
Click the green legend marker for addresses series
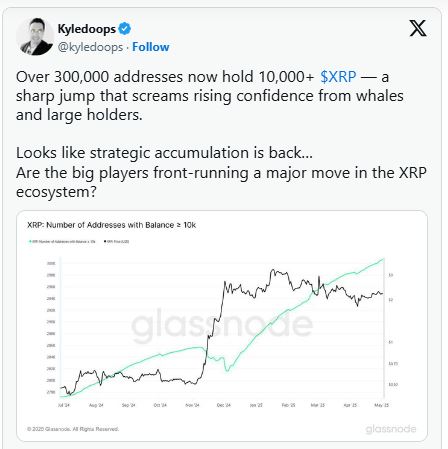tap(30, 241)
